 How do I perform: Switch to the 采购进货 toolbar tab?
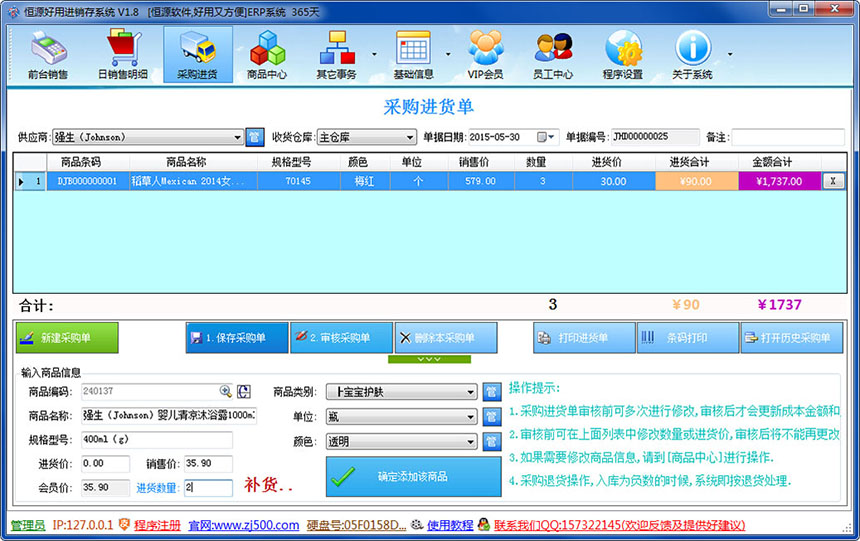point(197,55)
